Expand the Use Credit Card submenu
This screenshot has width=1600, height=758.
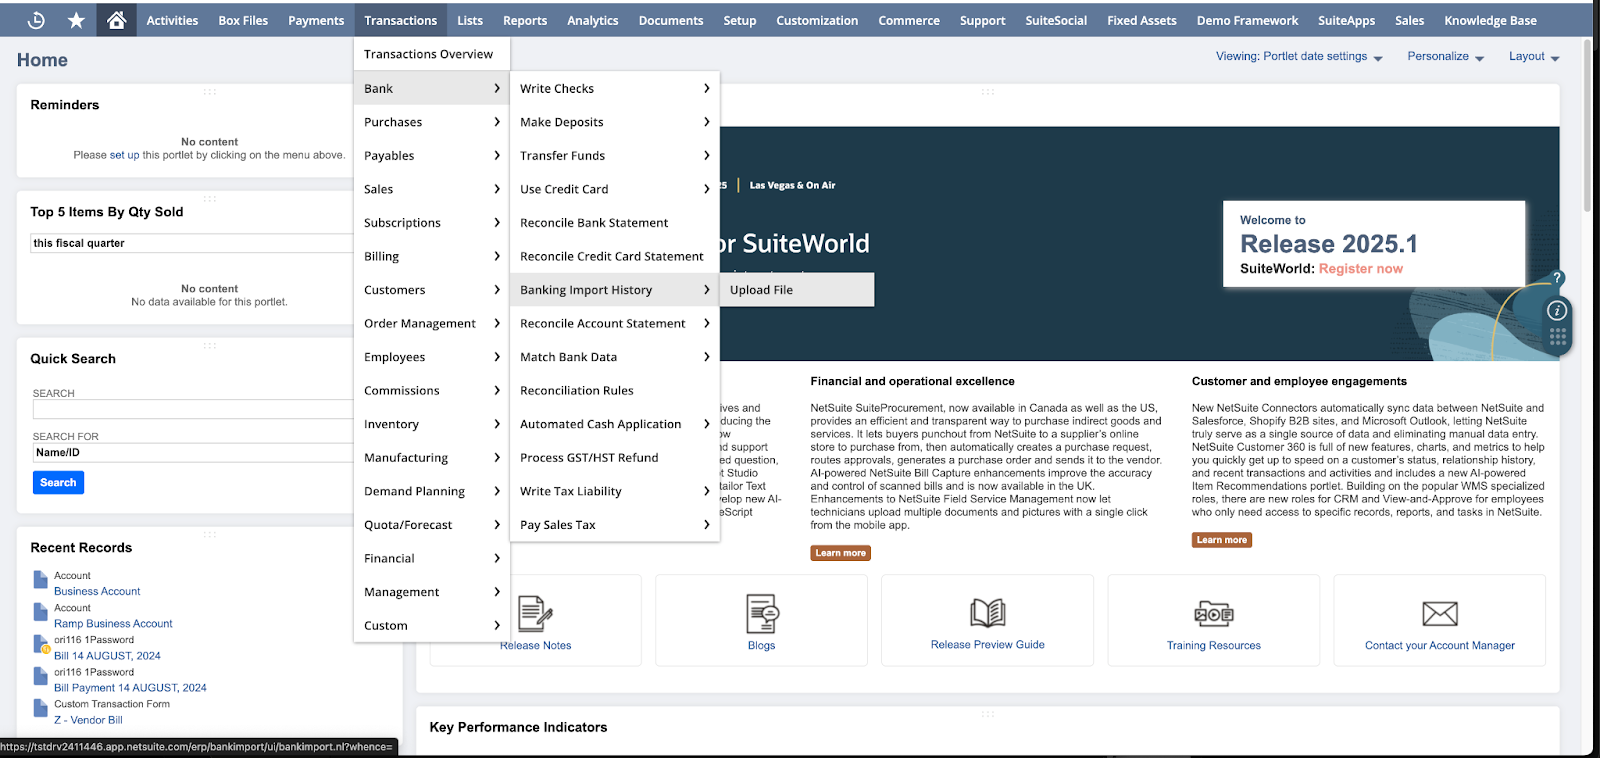pyautogui.click(x=615, y=189)
